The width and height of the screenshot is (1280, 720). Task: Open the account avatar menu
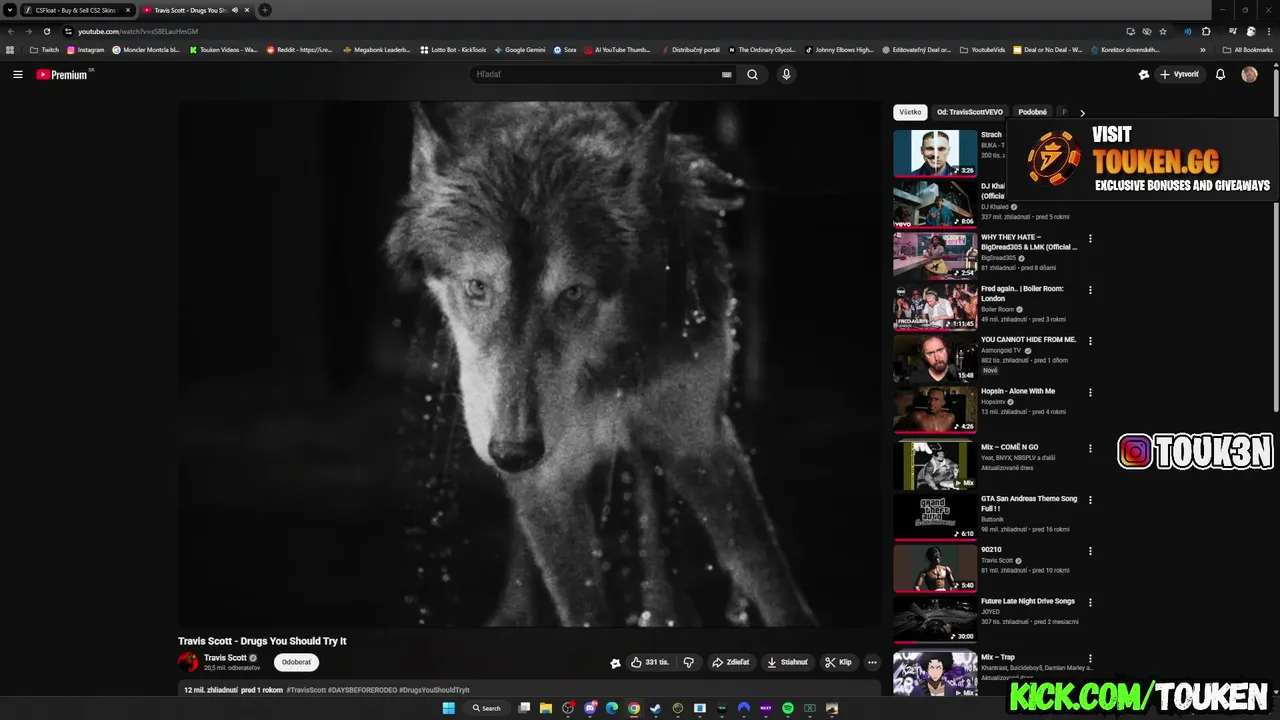point(1249,74)
